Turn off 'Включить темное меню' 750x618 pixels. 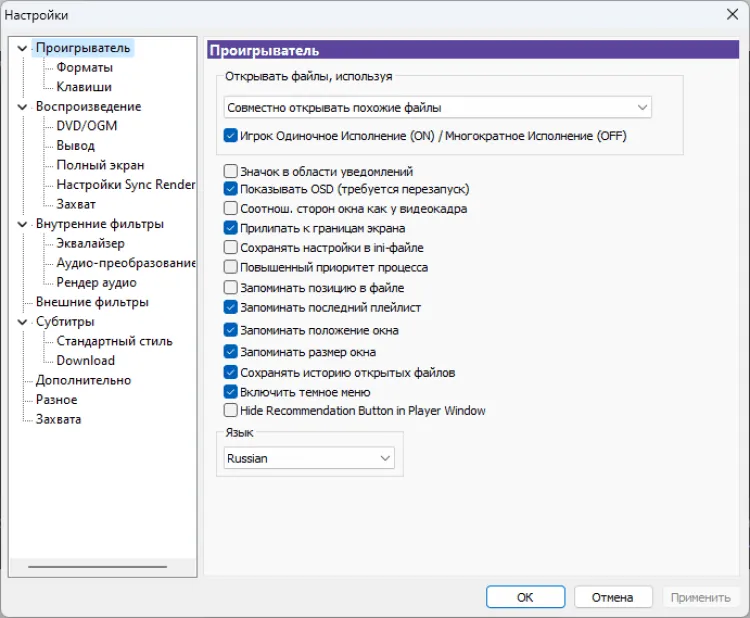(231, 392)
